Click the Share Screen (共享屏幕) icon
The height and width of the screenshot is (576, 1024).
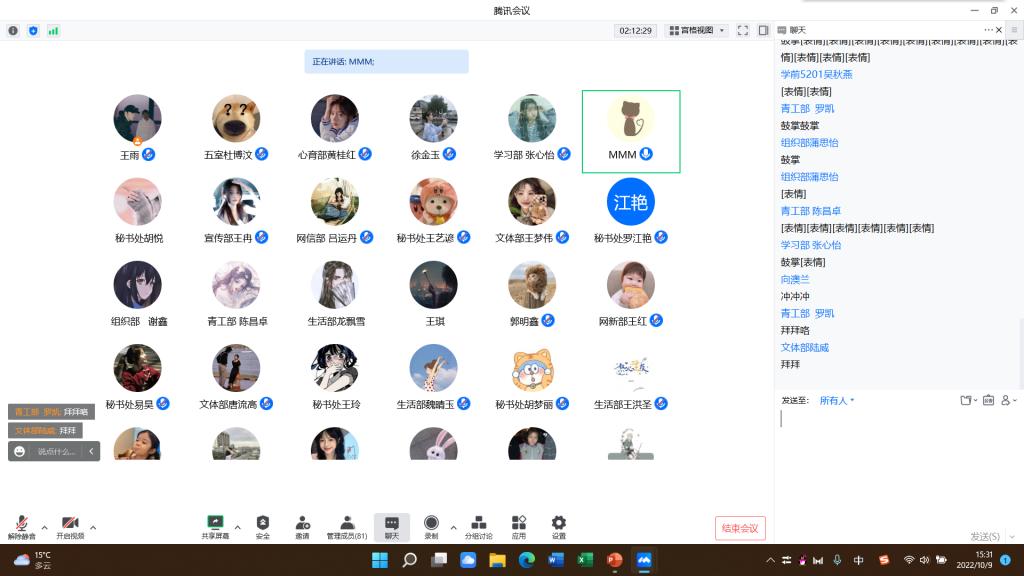(215, 523)
